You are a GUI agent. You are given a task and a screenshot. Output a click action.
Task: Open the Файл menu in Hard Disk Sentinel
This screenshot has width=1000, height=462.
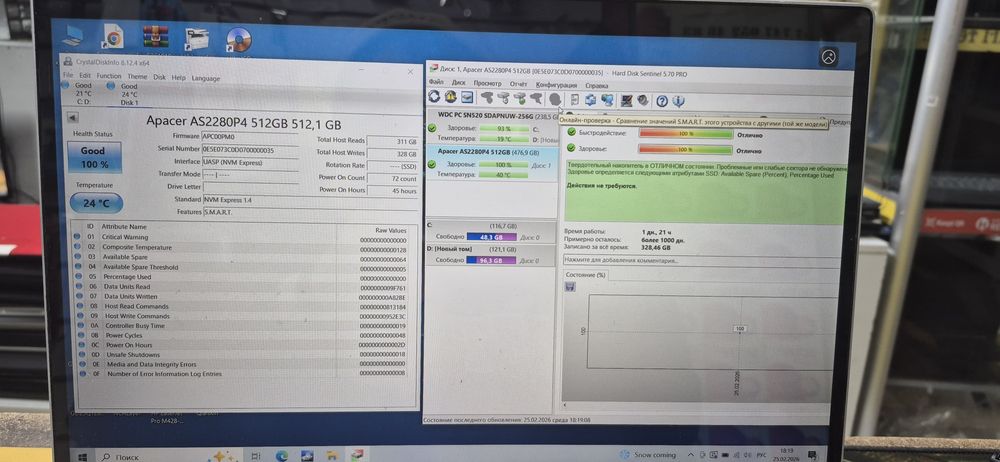point(436,82)
